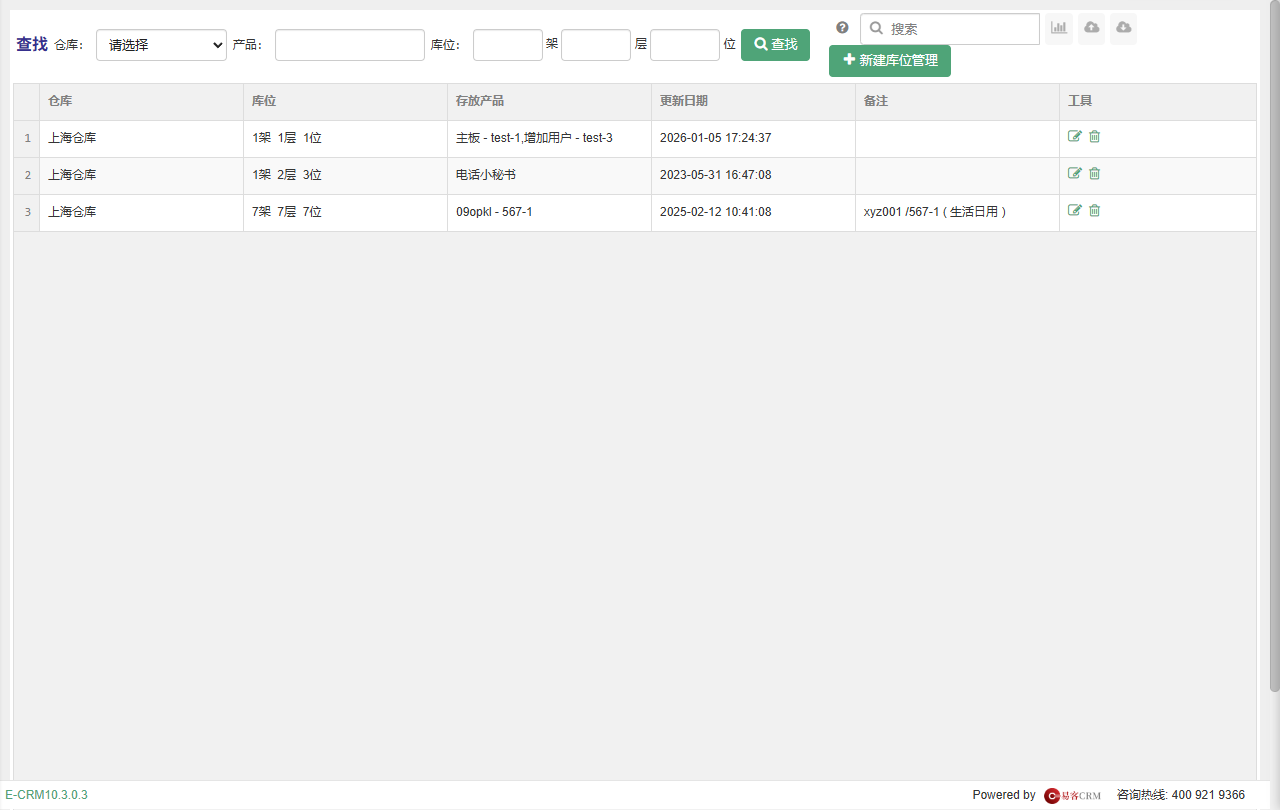Click the 层 layer number input
1280x810 pixels.
596,45
